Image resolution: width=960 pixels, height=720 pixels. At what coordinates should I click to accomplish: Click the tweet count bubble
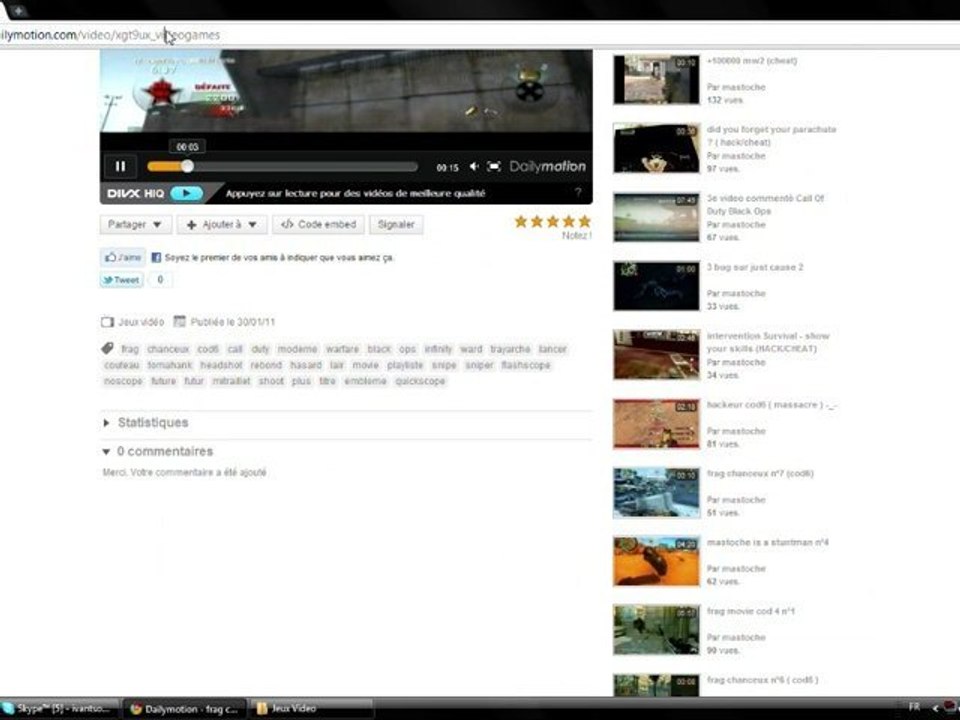tap(160, 280)
